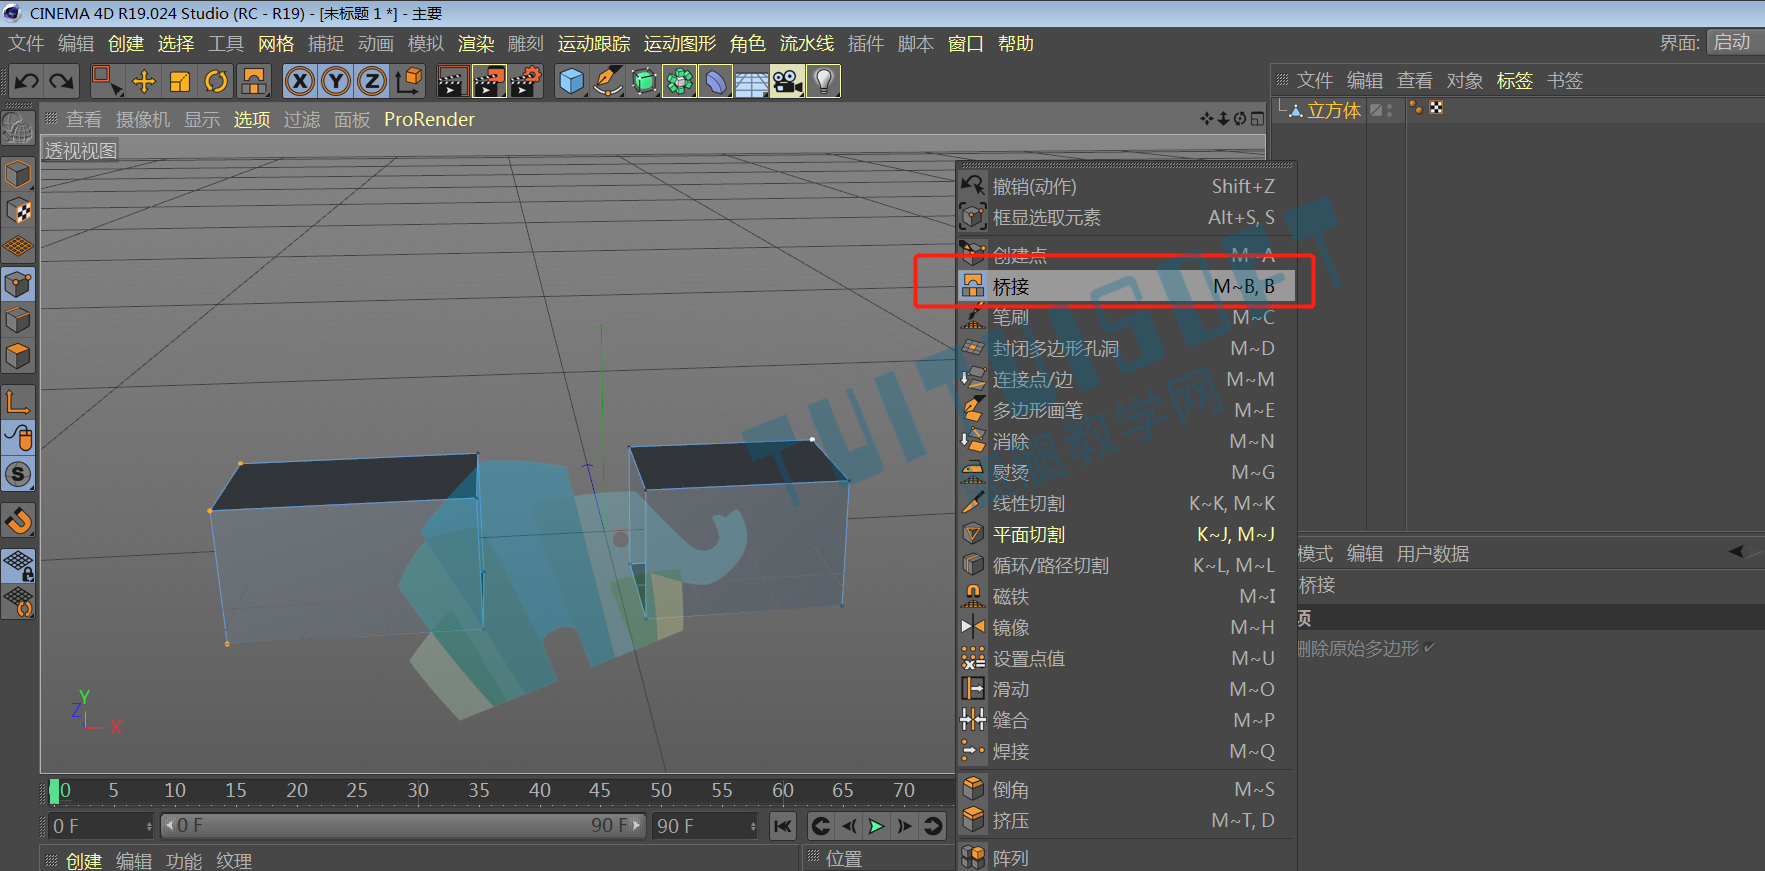Click the stepper on the 90 F field

coord(753,826)
